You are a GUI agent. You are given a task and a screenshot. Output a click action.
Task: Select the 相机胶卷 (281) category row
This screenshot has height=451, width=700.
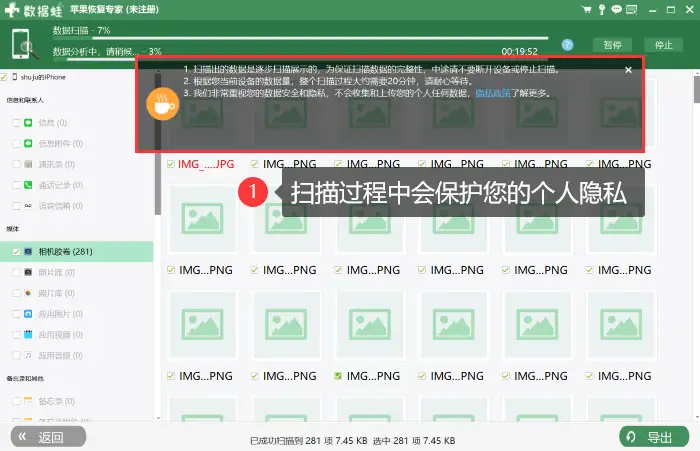point(76,251)
